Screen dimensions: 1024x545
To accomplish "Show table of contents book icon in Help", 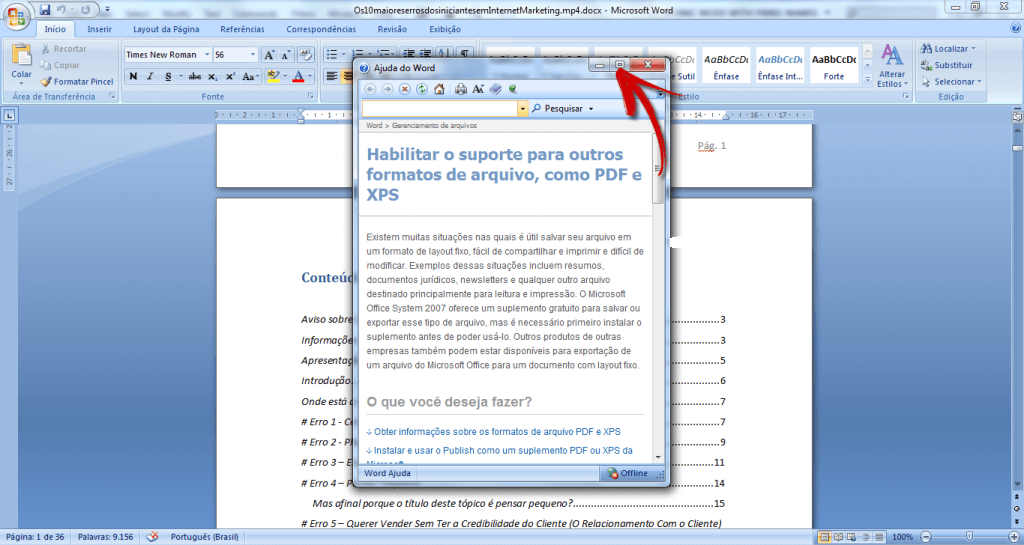I will (x=496, y=89).
